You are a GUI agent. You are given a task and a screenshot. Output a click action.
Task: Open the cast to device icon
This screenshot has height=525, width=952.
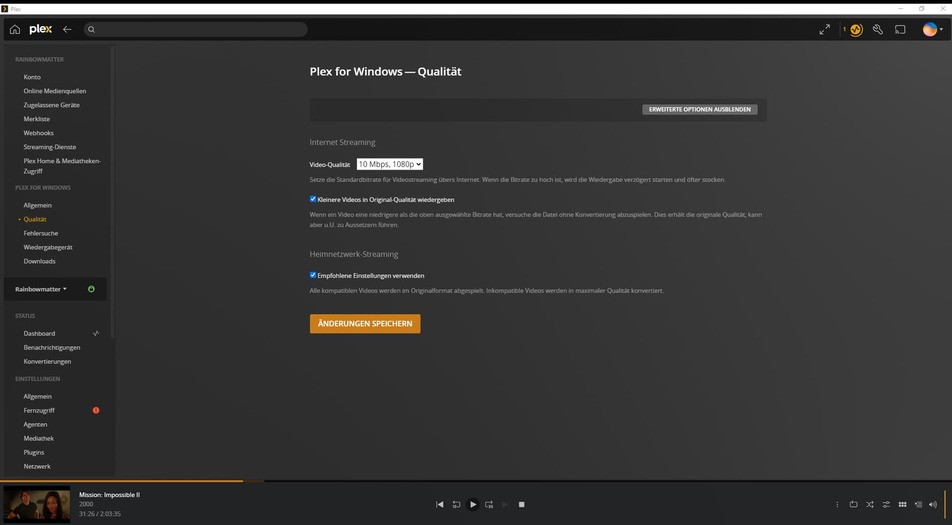[x=900, y=29]
